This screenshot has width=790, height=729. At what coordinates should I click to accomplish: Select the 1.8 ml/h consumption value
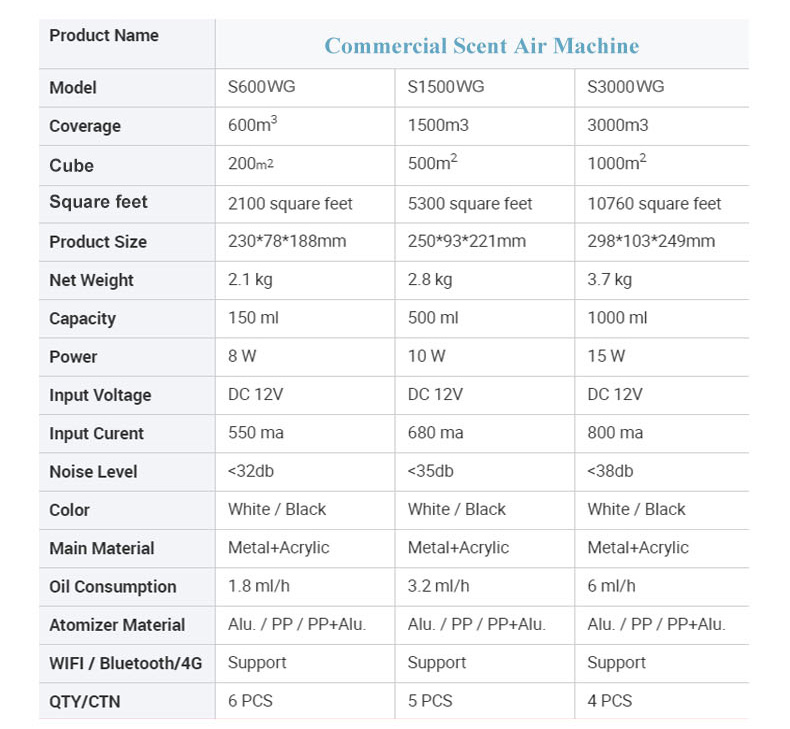[x=258, y=586]
